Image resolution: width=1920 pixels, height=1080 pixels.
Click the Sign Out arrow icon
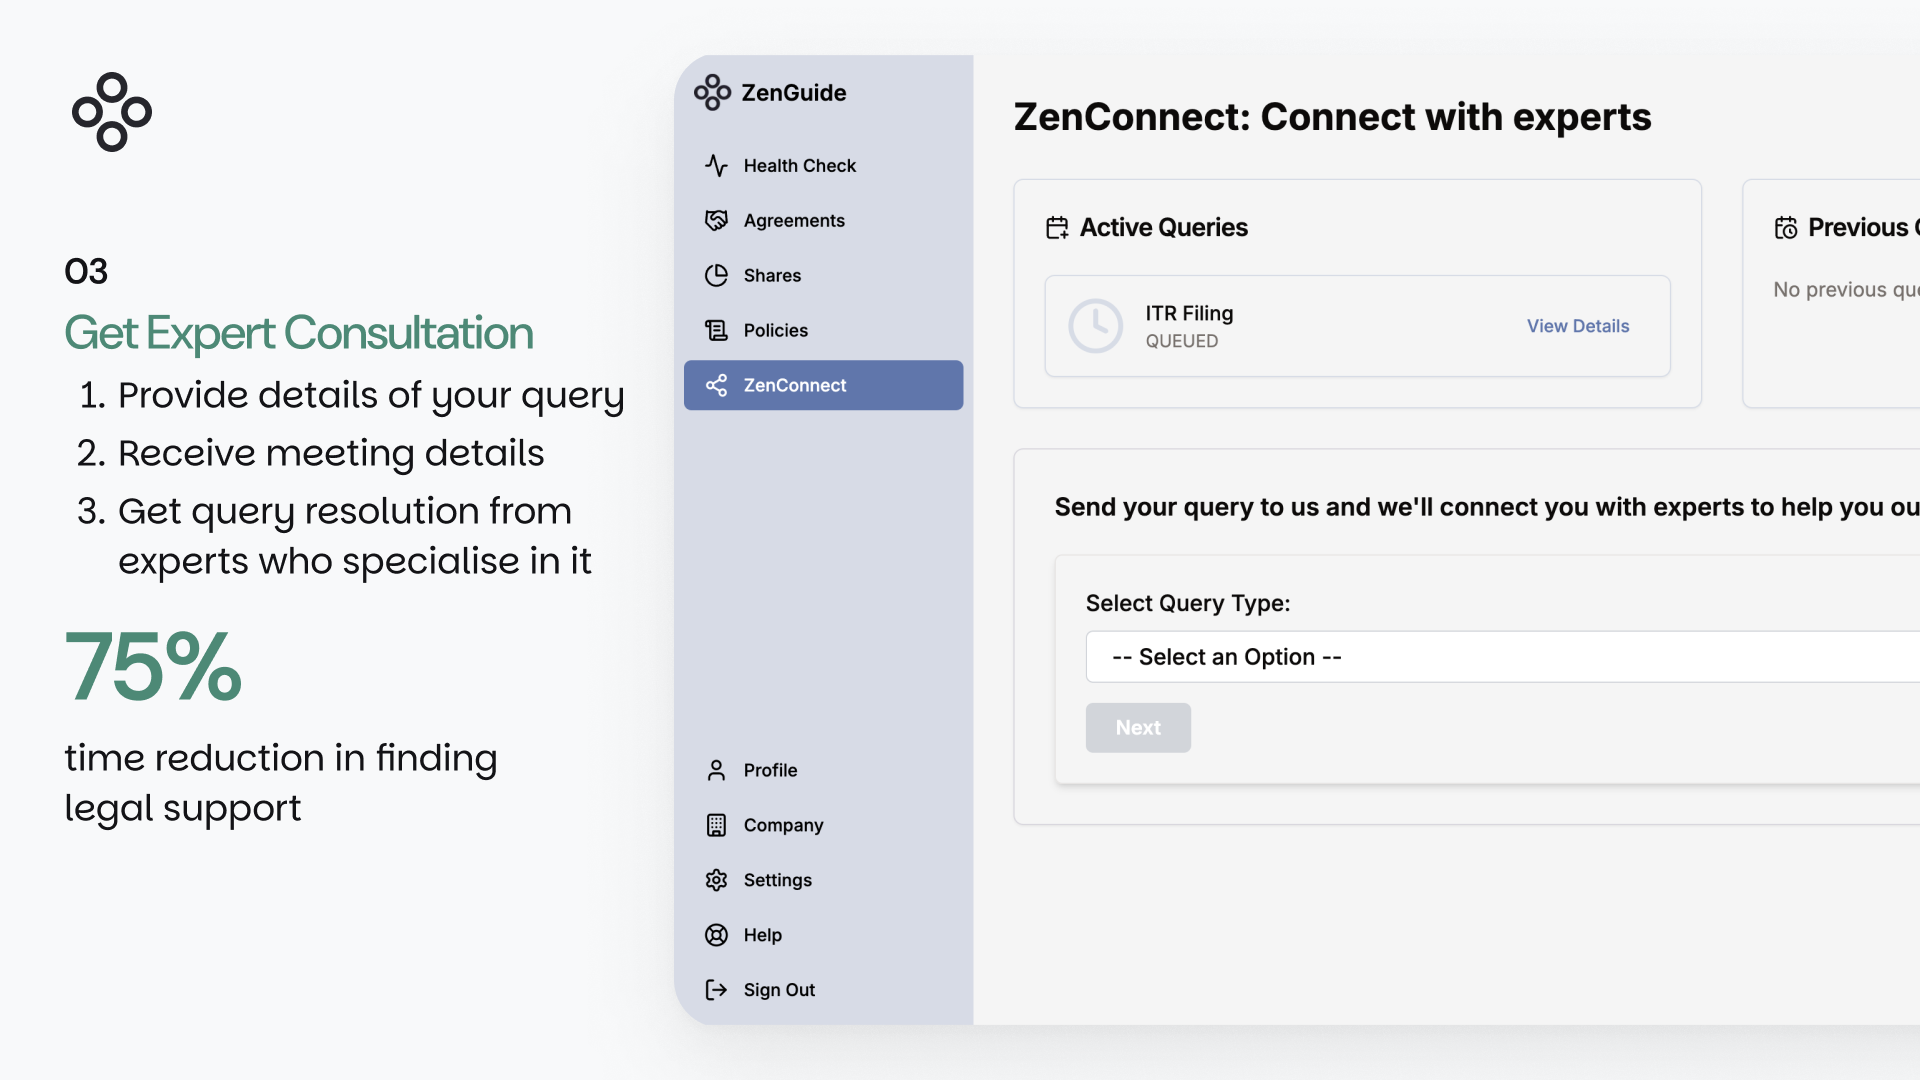click(x=716, y=990)
